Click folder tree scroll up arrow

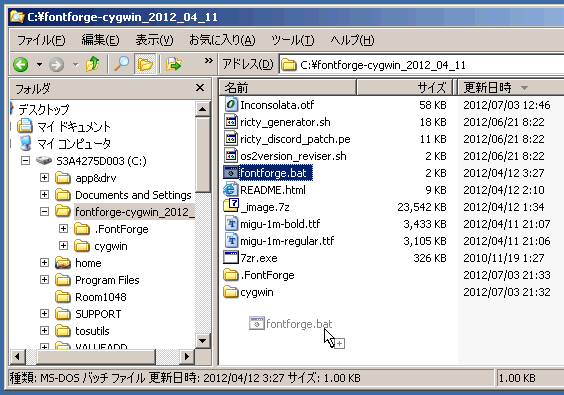click(203, 109)
